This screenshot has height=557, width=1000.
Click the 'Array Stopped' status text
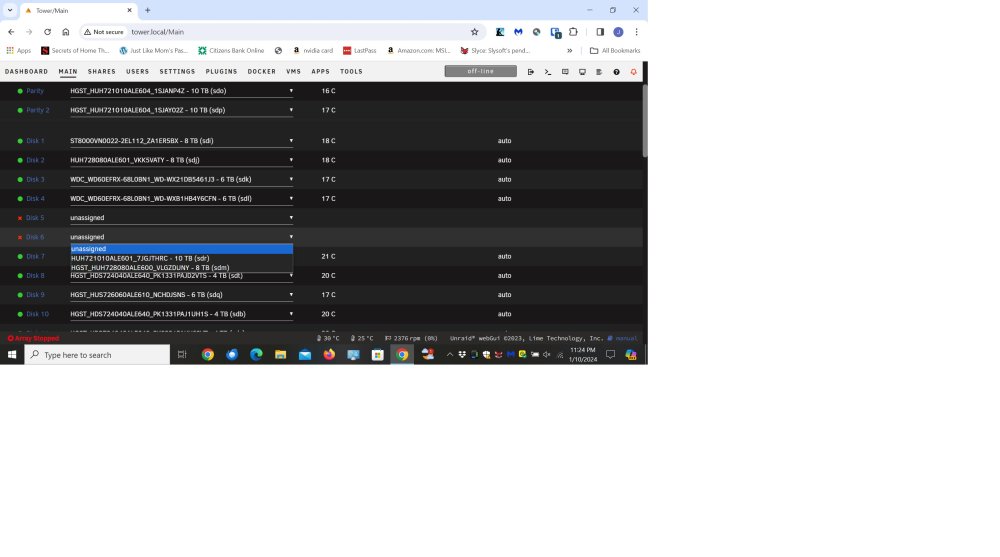(x=33, y=339)
